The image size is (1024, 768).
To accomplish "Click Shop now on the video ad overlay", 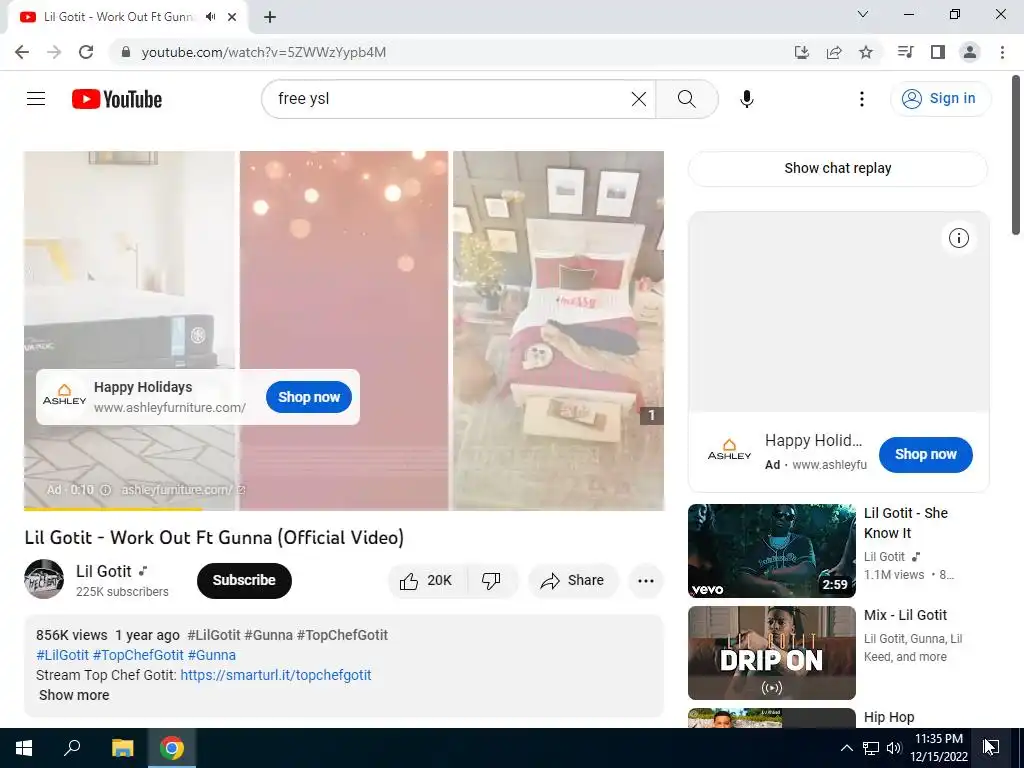I will [x=309, y=397].
